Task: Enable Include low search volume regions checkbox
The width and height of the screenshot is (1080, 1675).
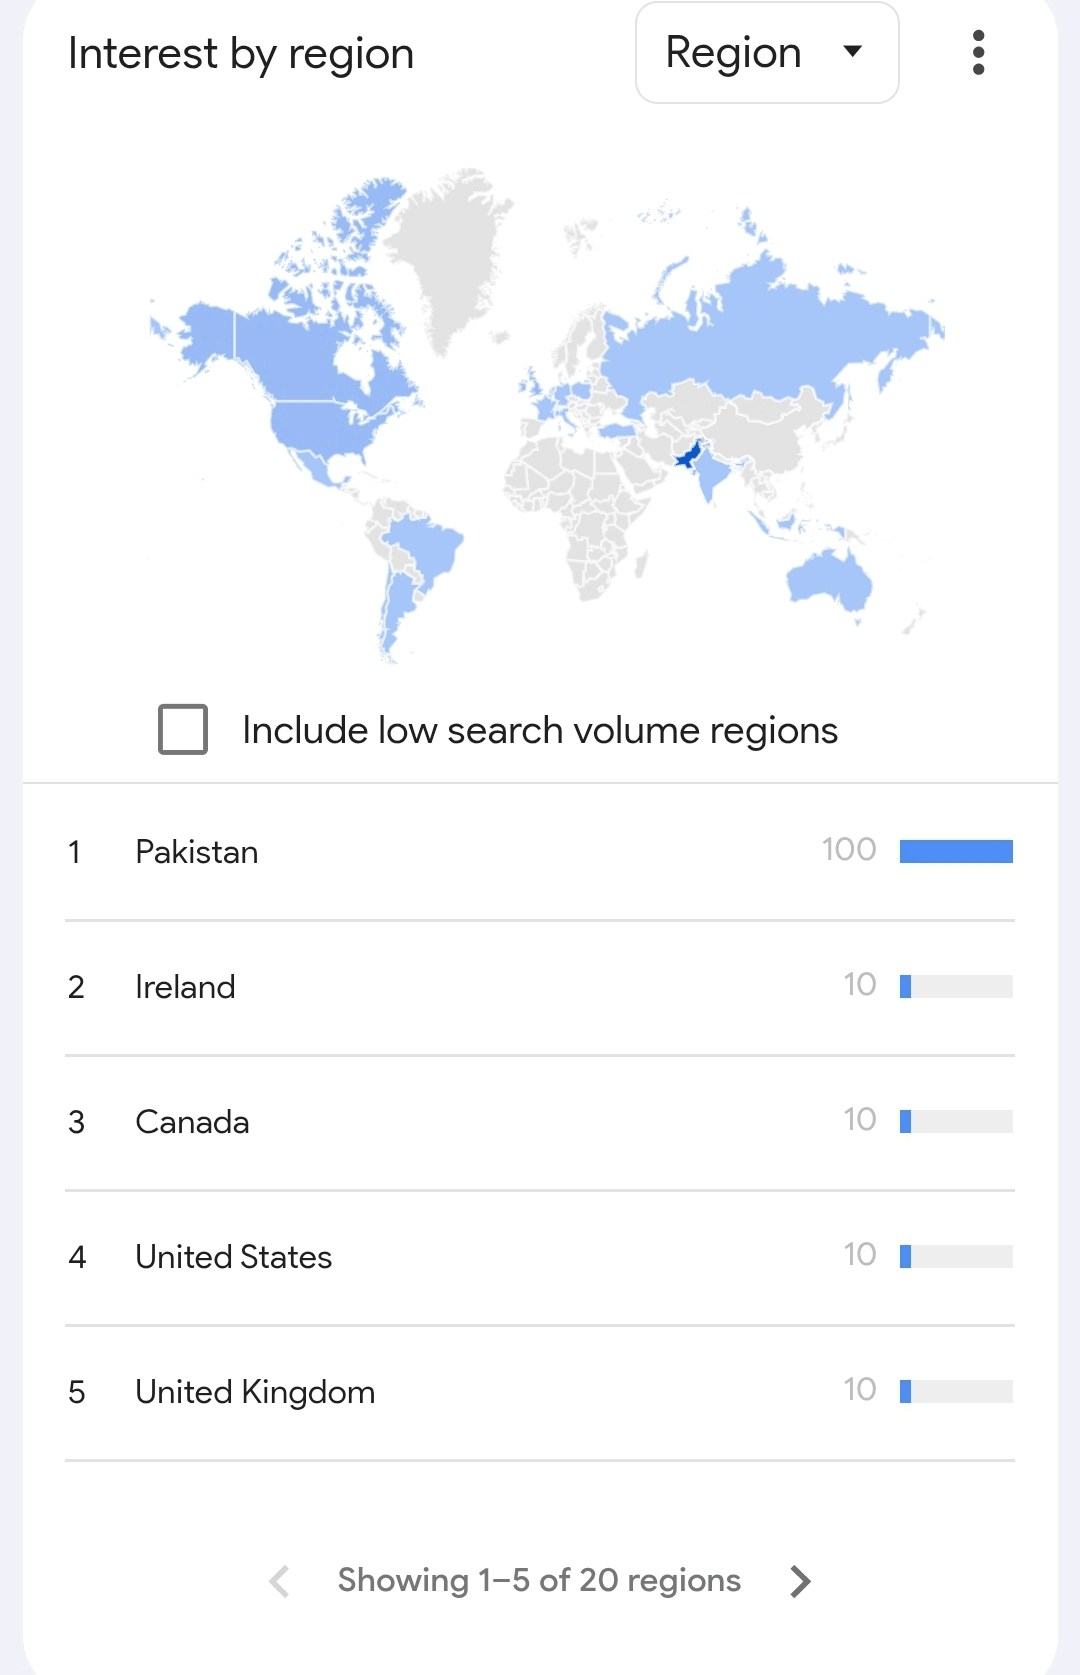Action: click(183, 729)
